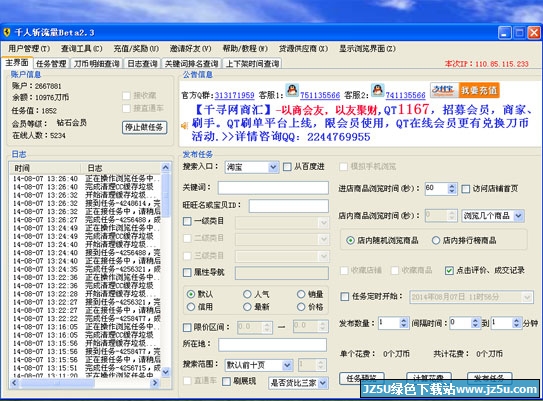Screen dimensions: 543x401
Task: Click the QQ penguin icon beside 客服1
Action: coord(292,91)
